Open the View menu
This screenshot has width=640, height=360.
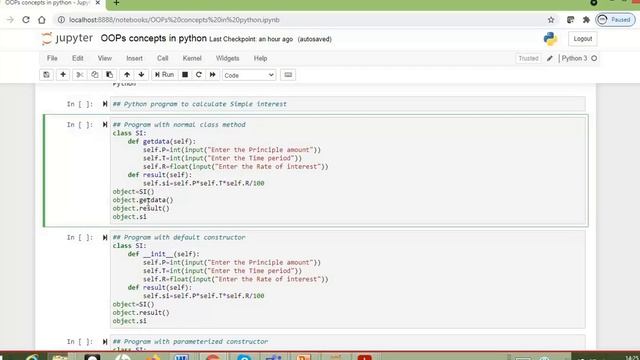coord(104,58)
